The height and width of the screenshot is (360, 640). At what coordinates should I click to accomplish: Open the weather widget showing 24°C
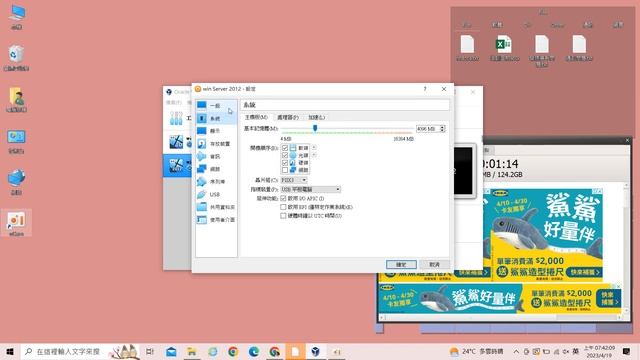pos(476,351)
